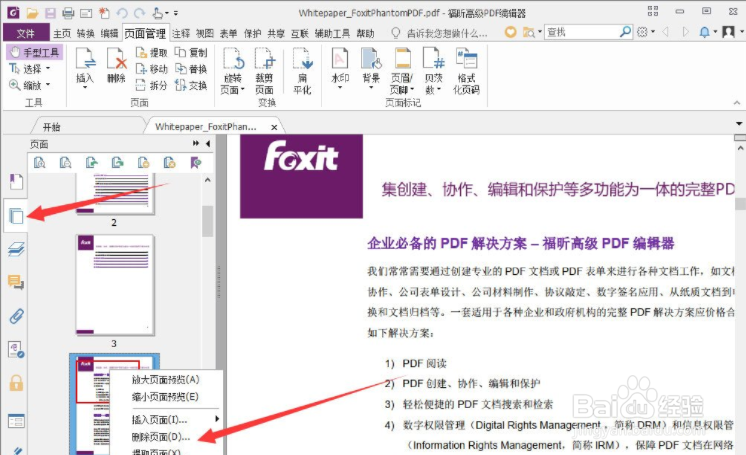Click the Delete pages (删除) ribbon icon
Screen dimensions: 746x455
117,66
